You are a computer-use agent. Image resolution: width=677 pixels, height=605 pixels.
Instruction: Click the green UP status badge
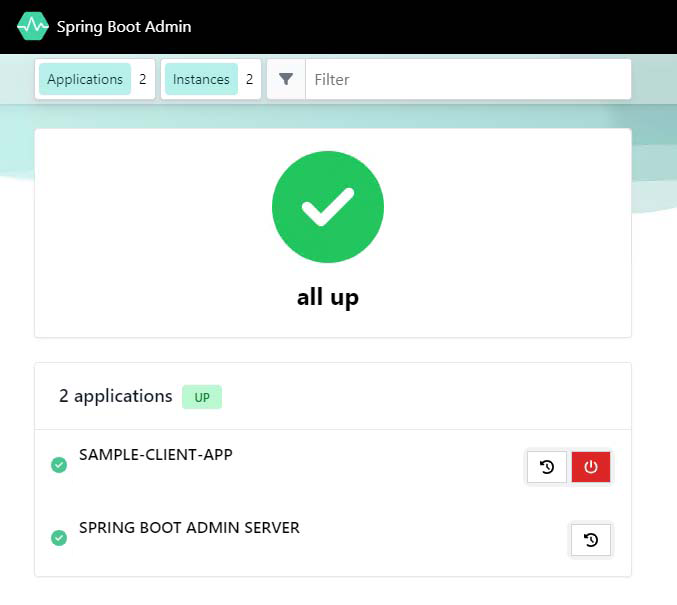point(202,397)
